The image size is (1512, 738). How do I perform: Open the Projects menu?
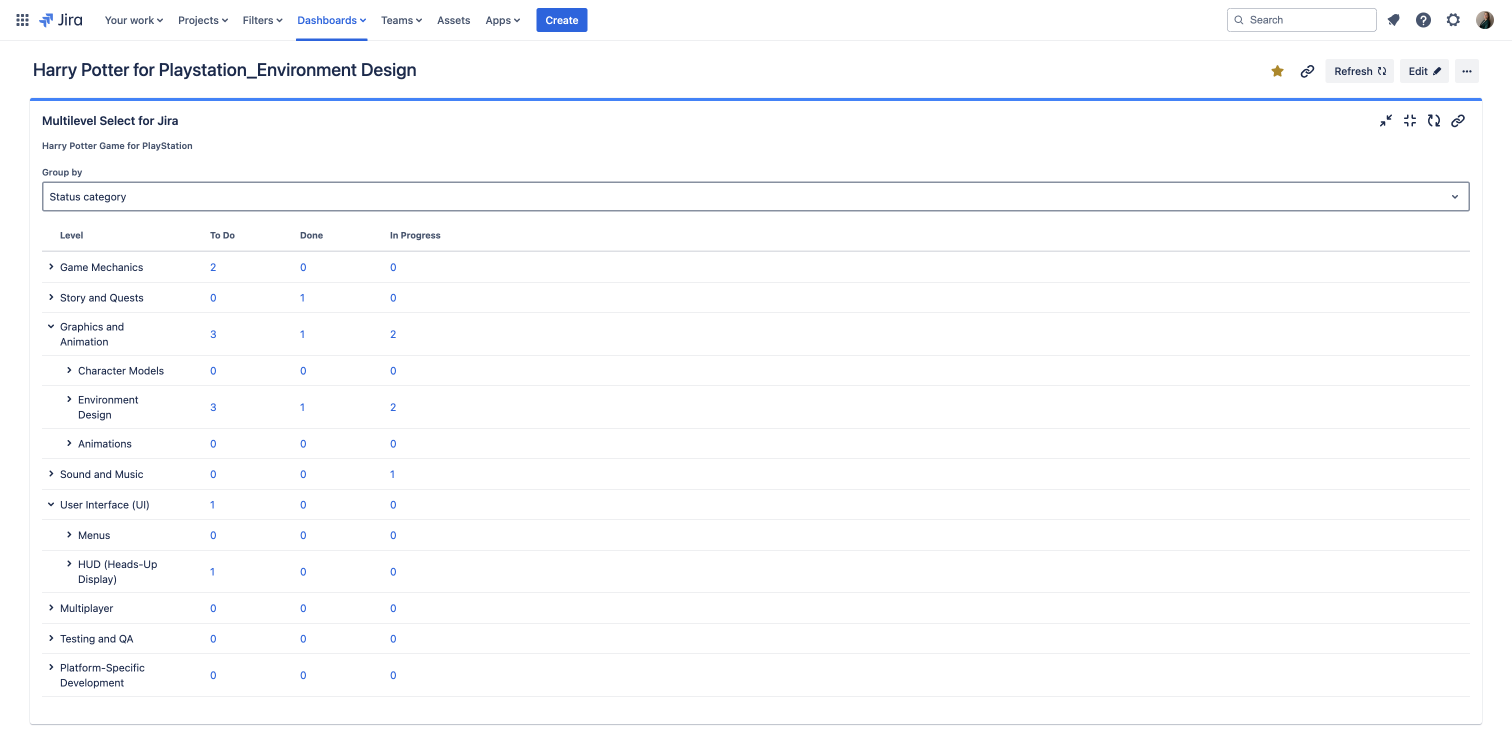pos(203,20)
